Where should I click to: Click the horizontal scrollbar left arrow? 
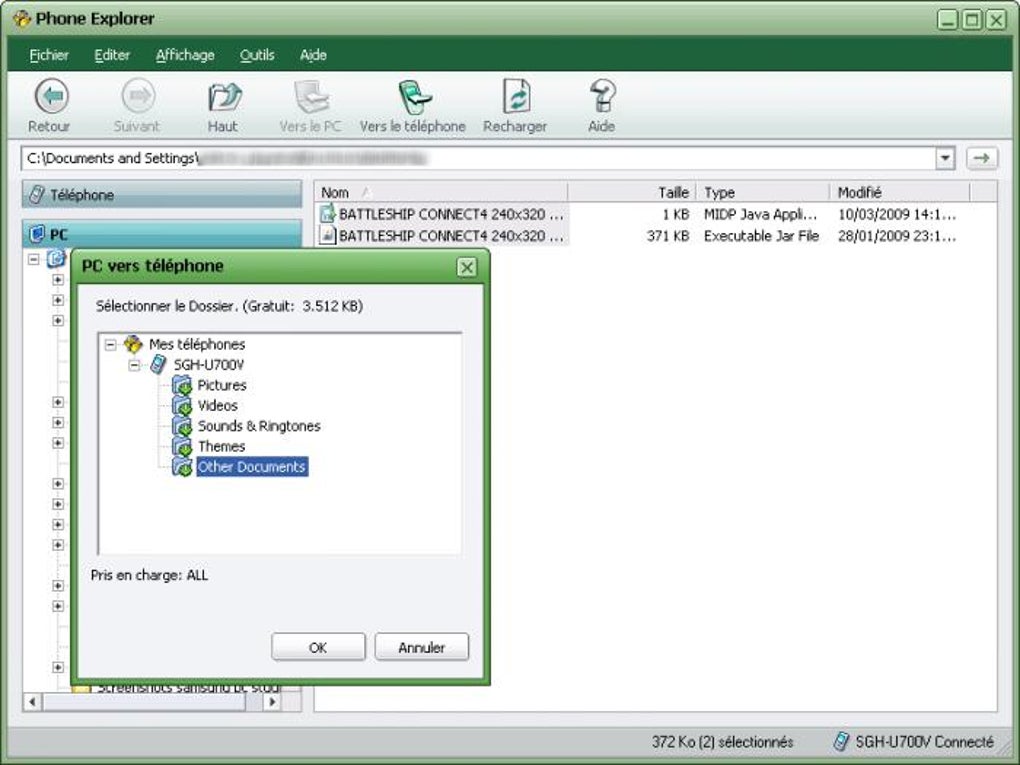pyautogui.click(x=32, y=702)
